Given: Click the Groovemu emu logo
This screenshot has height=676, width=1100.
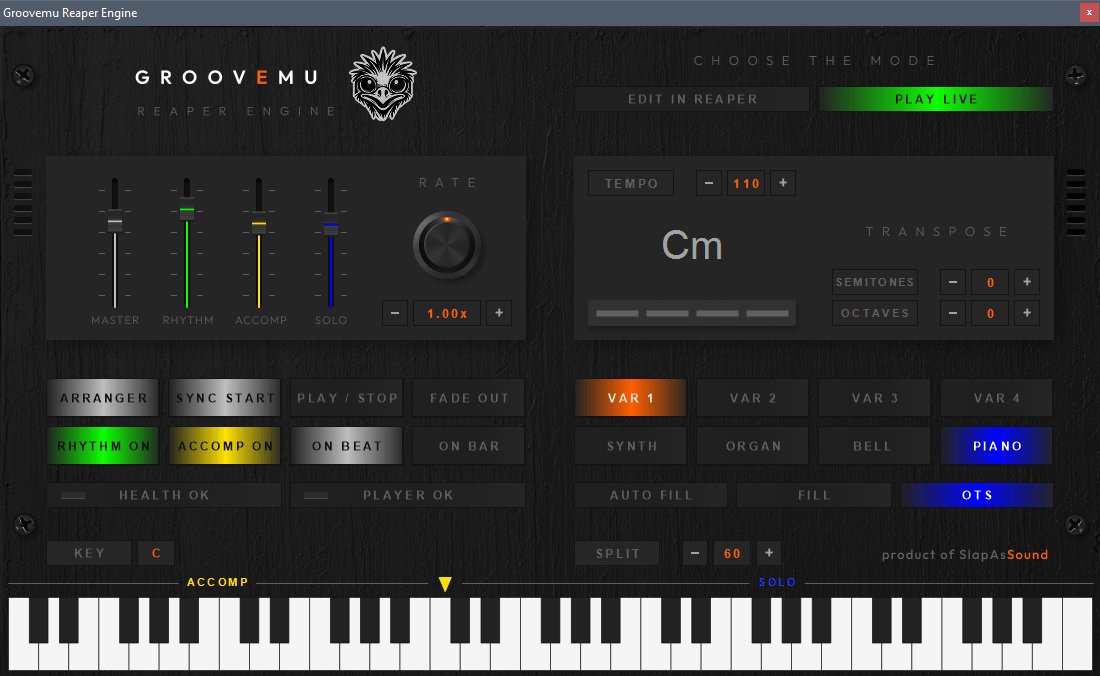Looking at the screenshot, I should [383, 84].
